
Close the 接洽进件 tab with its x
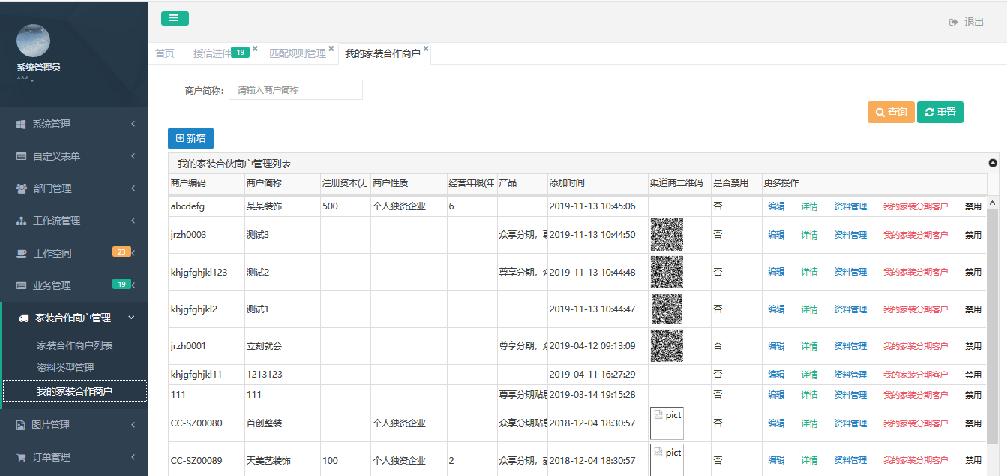[255, 49]
